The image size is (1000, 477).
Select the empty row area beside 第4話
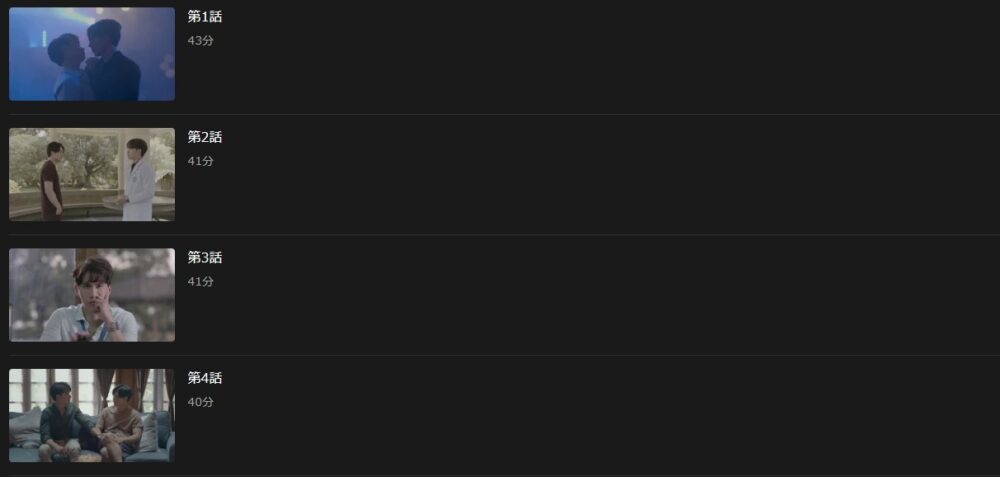coord(600,415)
